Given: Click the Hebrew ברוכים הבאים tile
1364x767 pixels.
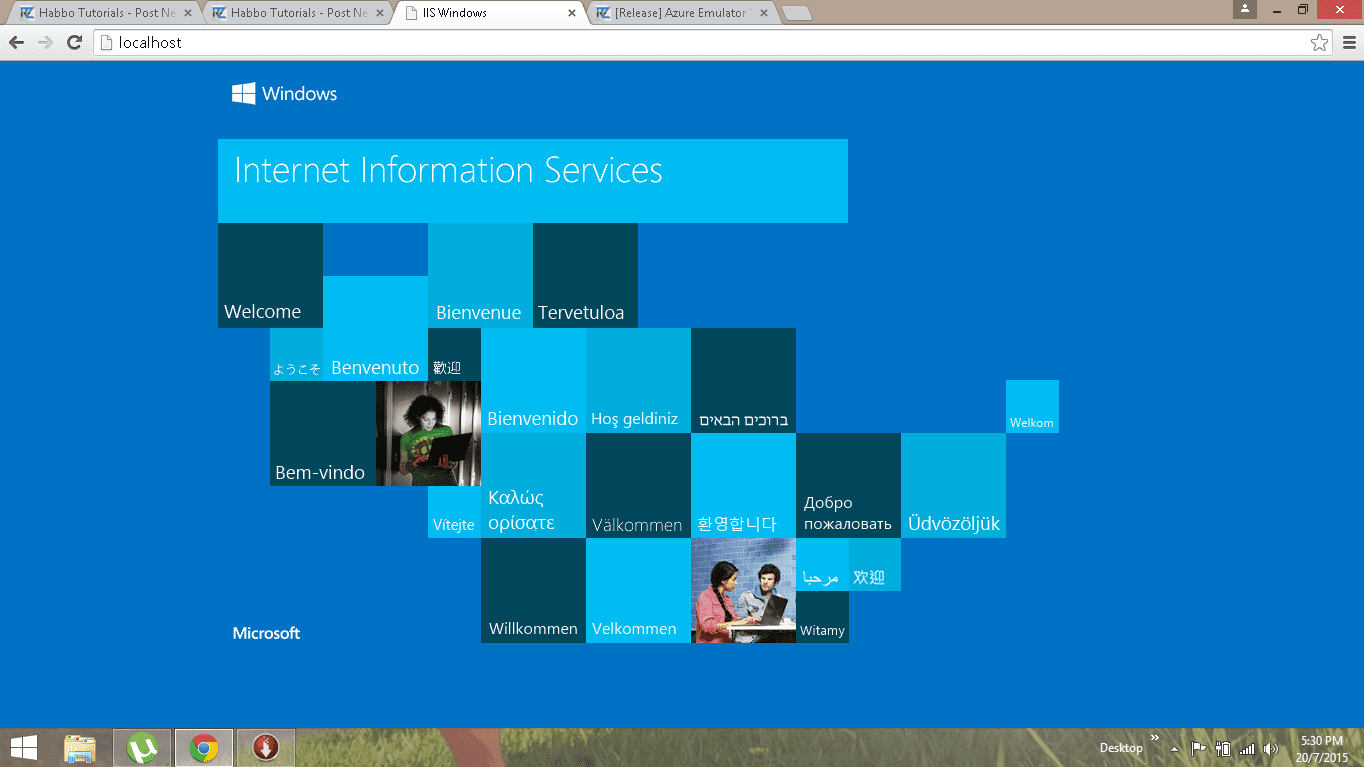Looking at the screenshot, I should pos(743,380).
